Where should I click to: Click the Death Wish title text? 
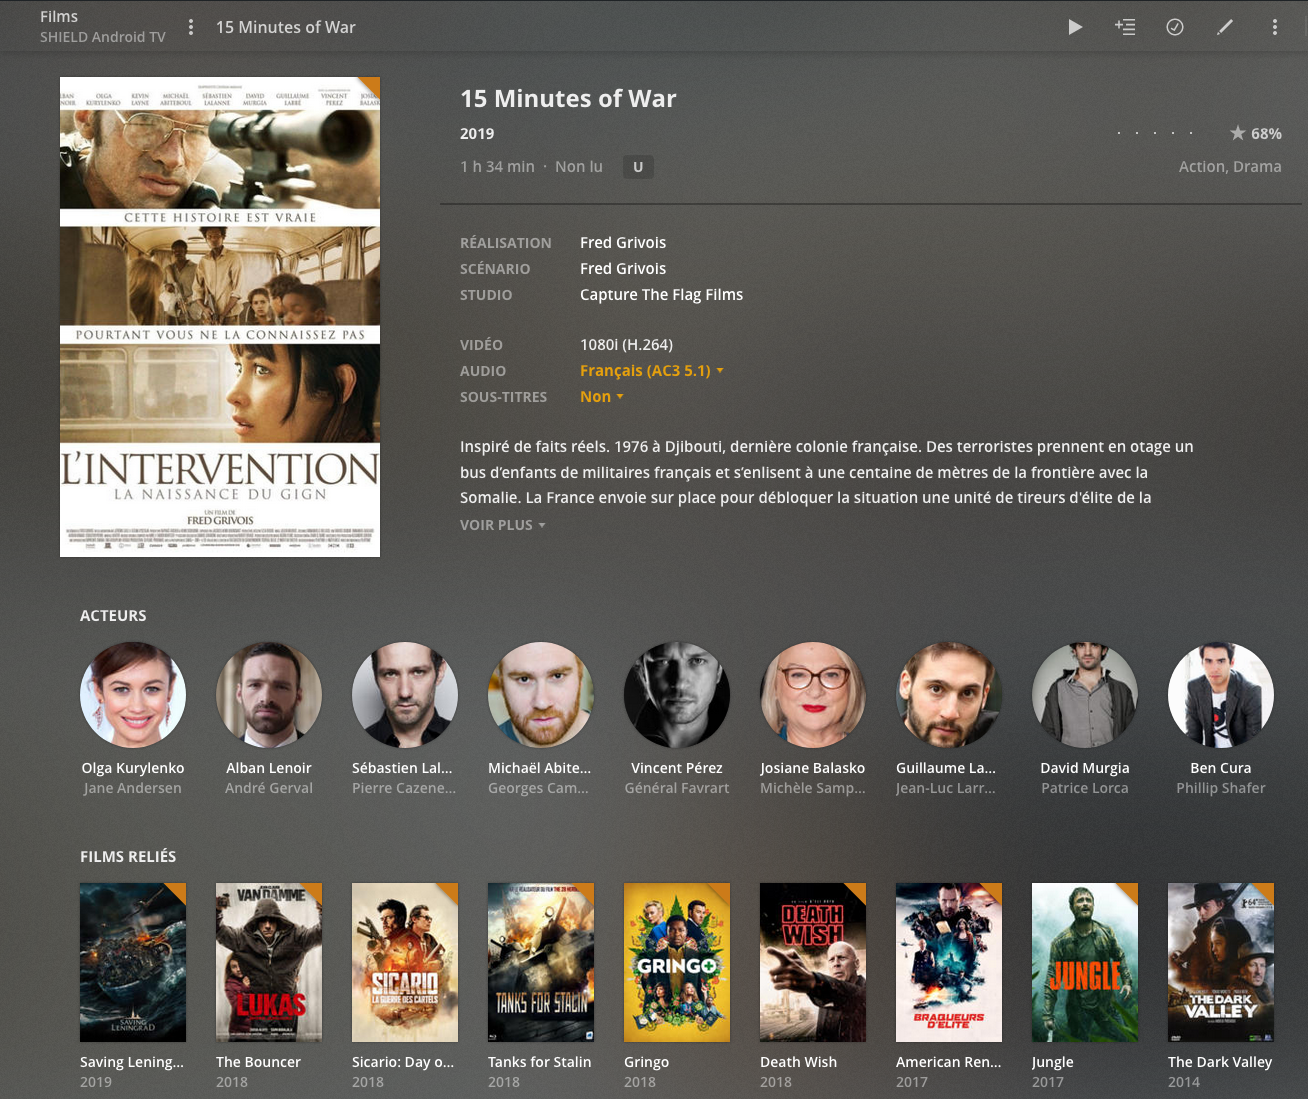(798, 1062)
